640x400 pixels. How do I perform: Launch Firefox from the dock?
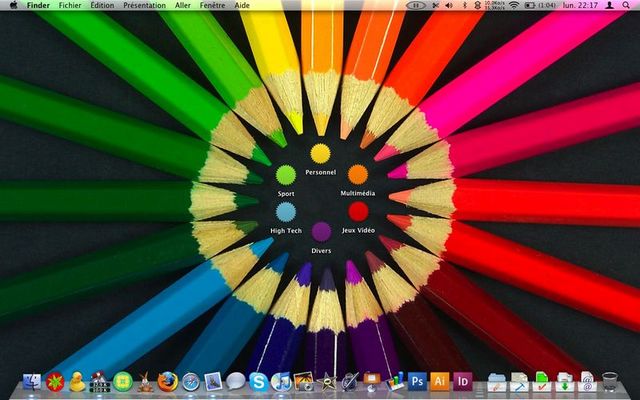(168, 382)
